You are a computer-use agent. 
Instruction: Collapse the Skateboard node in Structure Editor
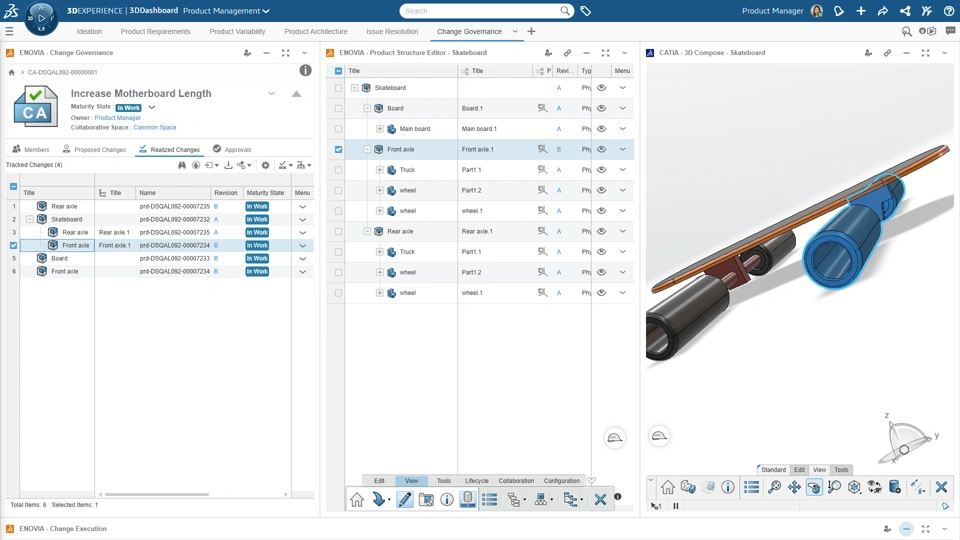pos(354,88)
